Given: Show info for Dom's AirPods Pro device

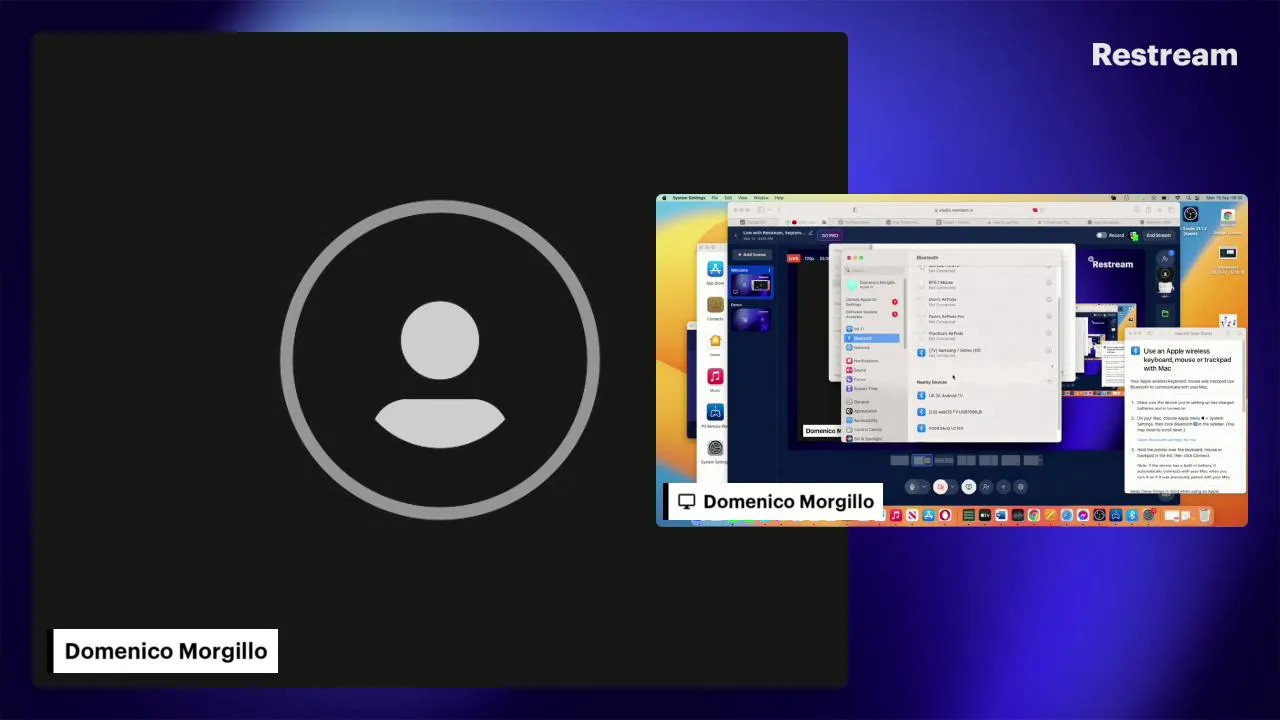Looking at the screenshot, I should pos(1049,316).
